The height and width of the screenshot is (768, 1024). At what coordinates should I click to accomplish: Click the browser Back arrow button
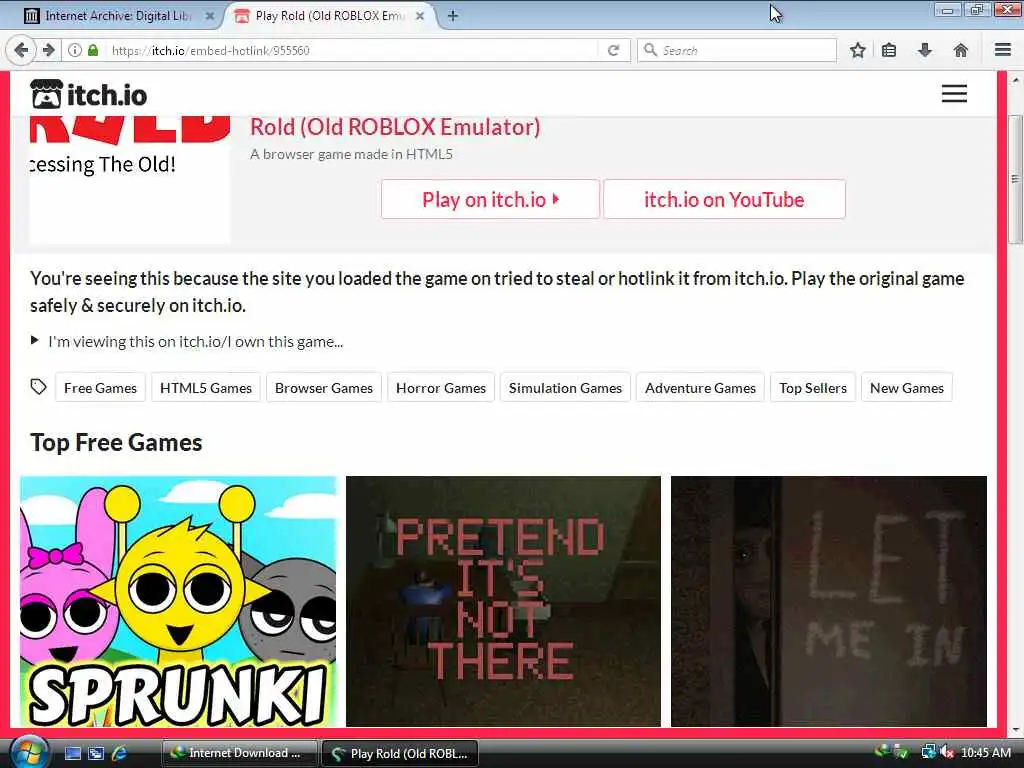pyautogui.click(x=21, y=50)
